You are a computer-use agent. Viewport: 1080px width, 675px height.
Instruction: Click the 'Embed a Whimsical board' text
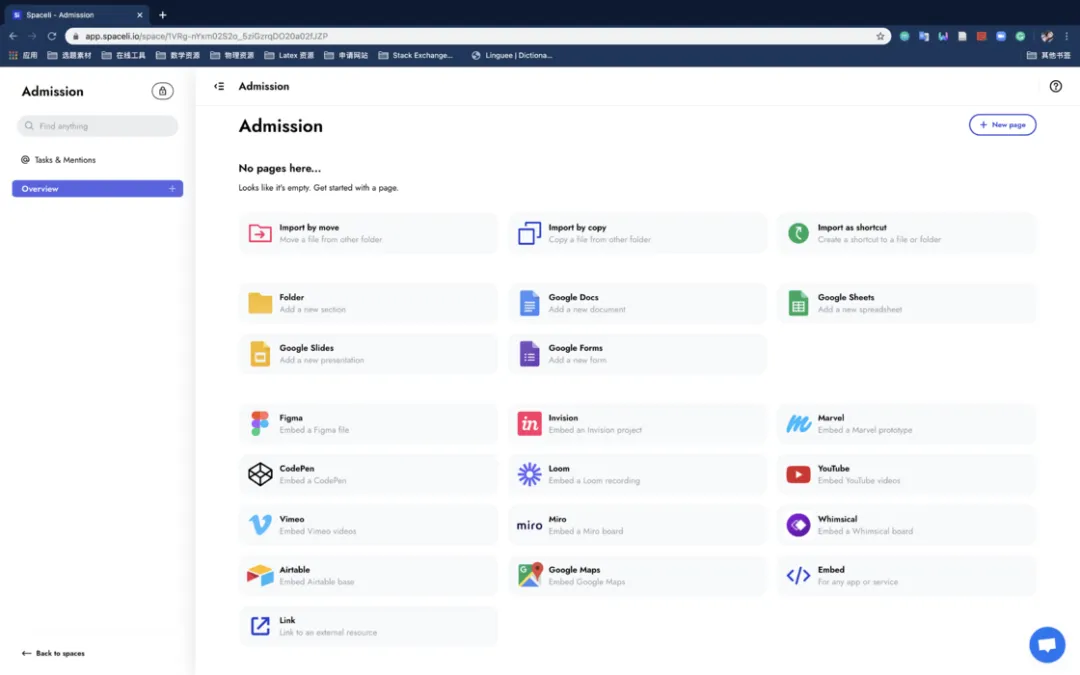tap(865, 532)
